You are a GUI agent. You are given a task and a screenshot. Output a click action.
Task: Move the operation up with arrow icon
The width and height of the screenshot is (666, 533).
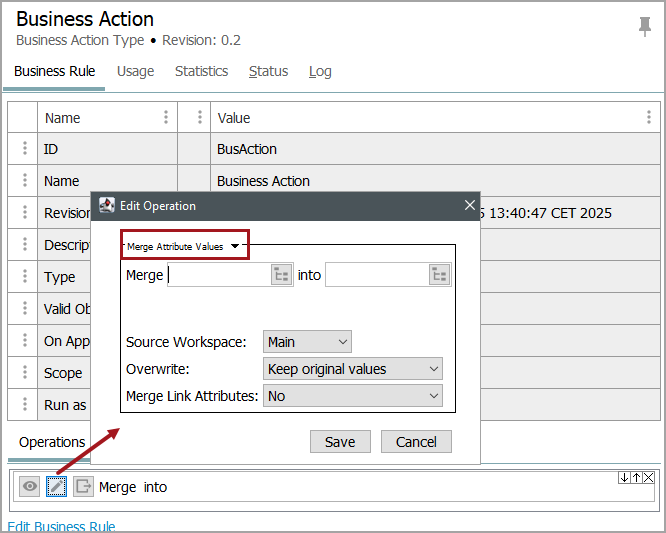pyautogui.click(x=636, y=478)
